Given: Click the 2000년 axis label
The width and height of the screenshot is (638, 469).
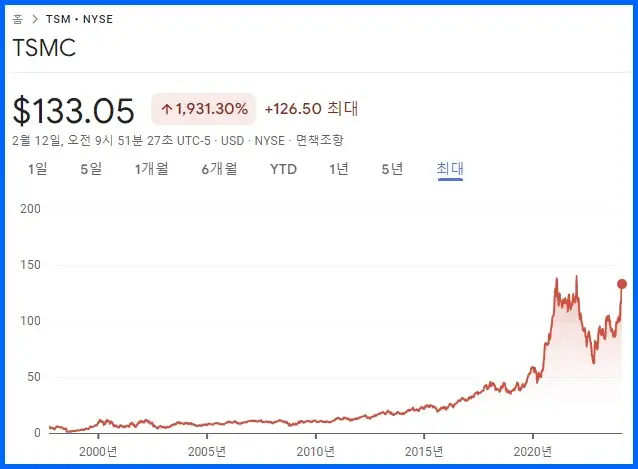Looking at the screenshot, I should [x=98, y=451].
